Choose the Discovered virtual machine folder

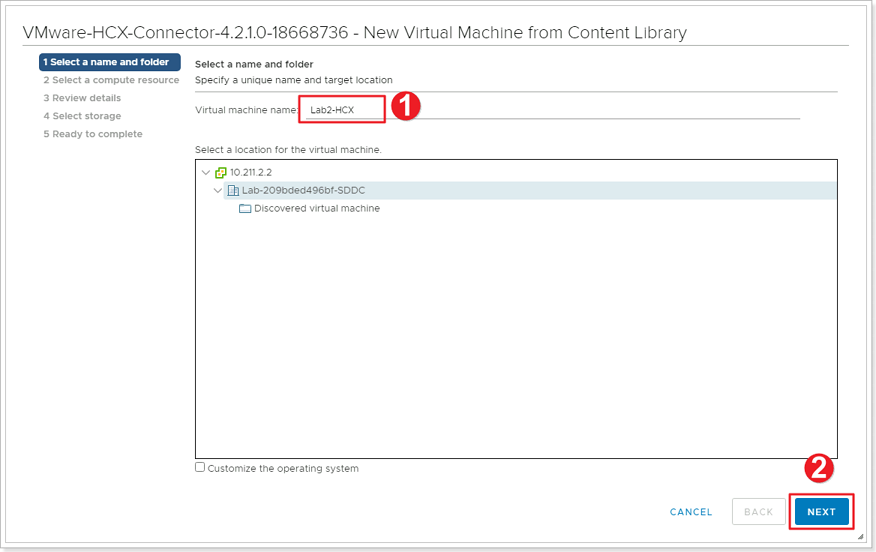click(316, 209)
